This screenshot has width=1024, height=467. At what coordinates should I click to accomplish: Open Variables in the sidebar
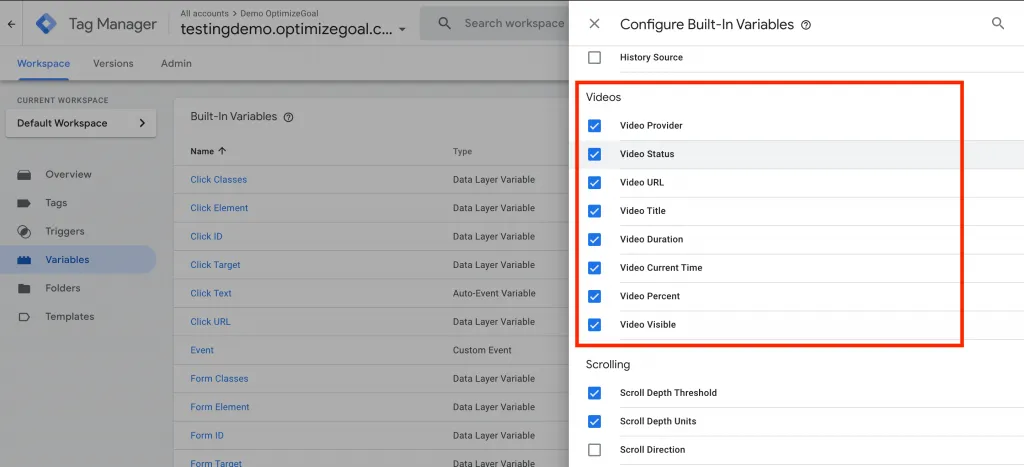[x=67, y=260]
